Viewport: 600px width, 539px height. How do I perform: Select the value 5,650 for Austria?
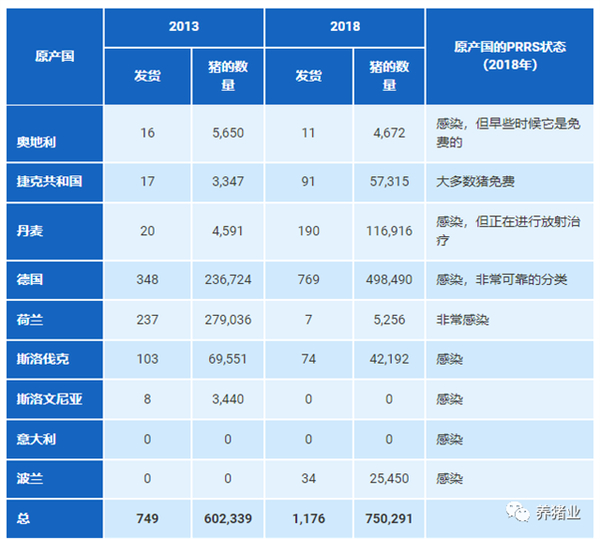tap(228, 133)
